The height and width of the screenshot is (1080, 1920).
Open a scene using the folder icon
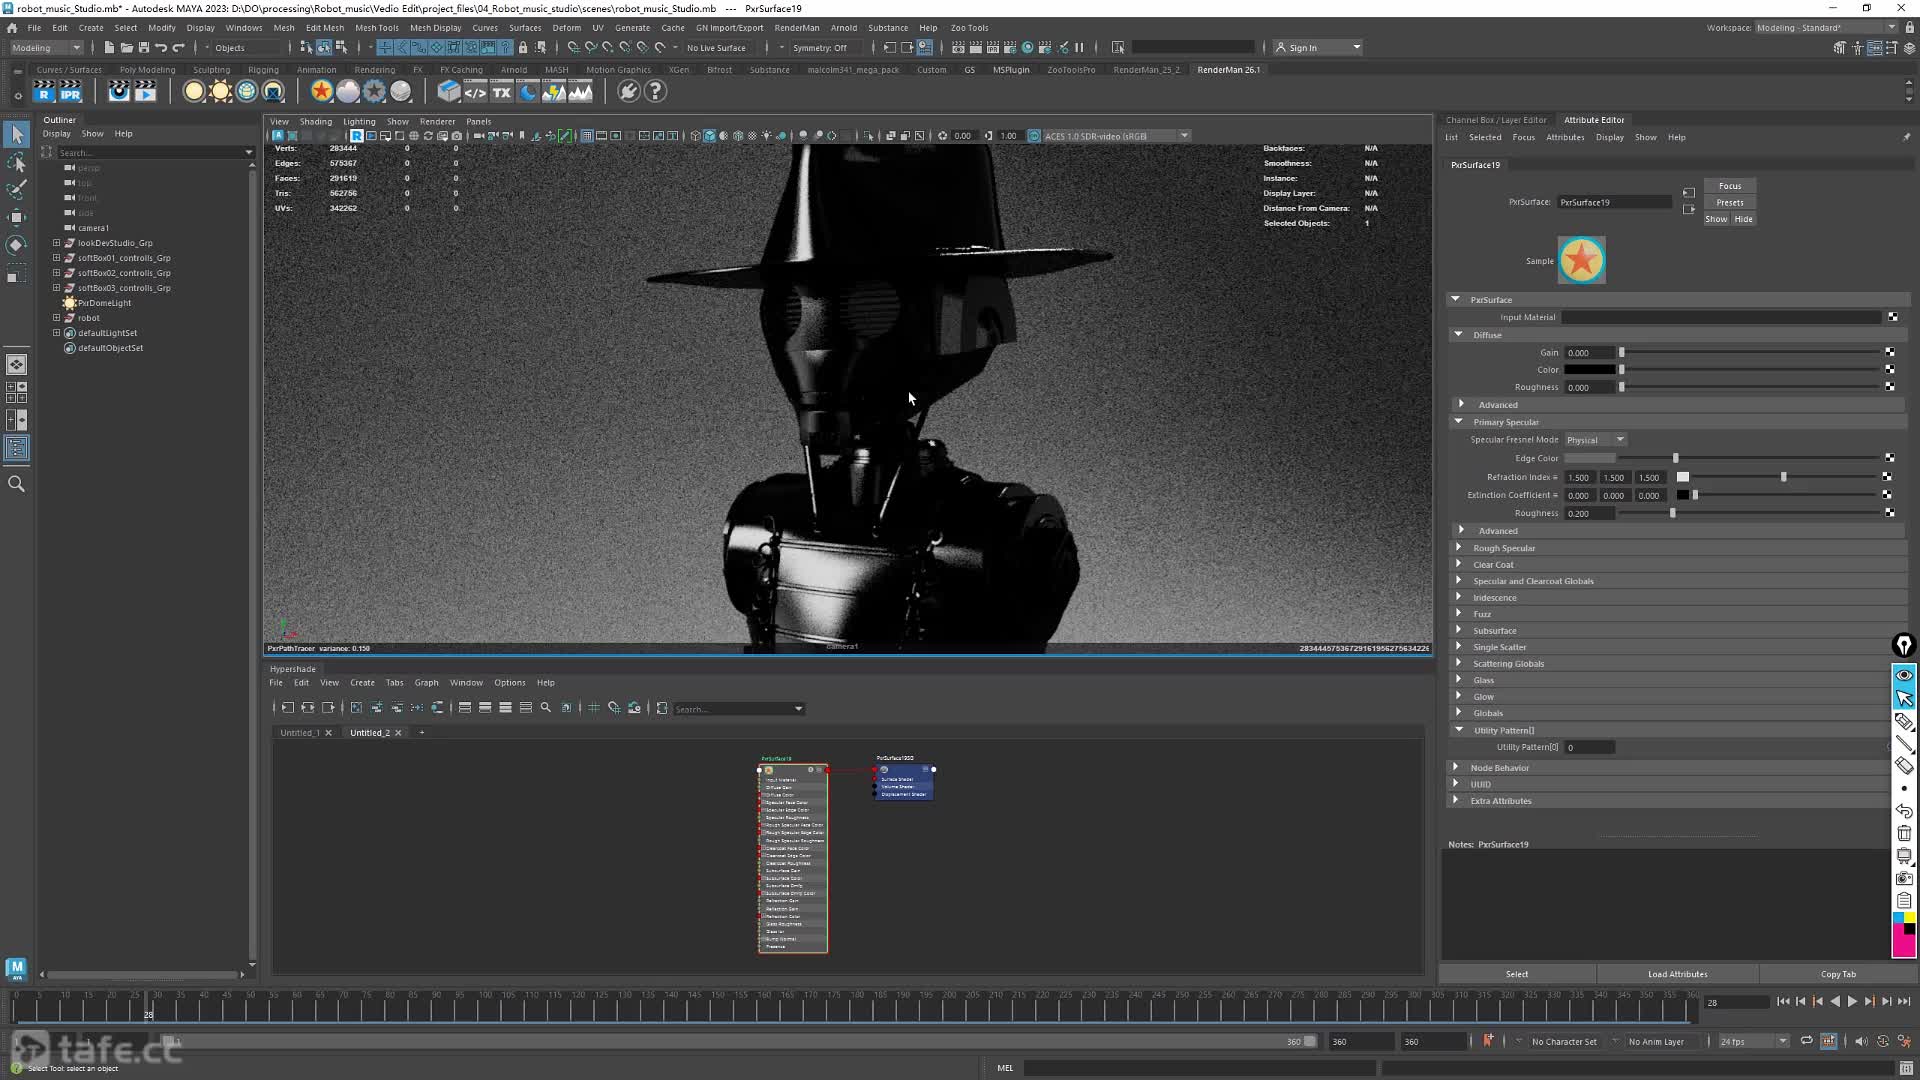pos(127,48)
